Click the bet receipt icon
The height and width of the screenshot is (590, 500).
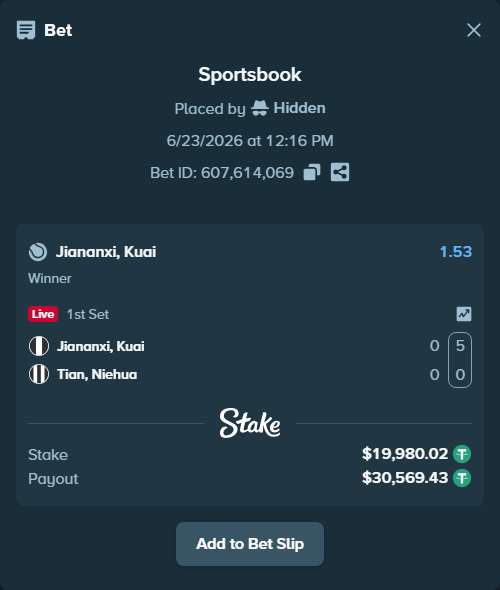pyautogui.click(x=26, y=30)
